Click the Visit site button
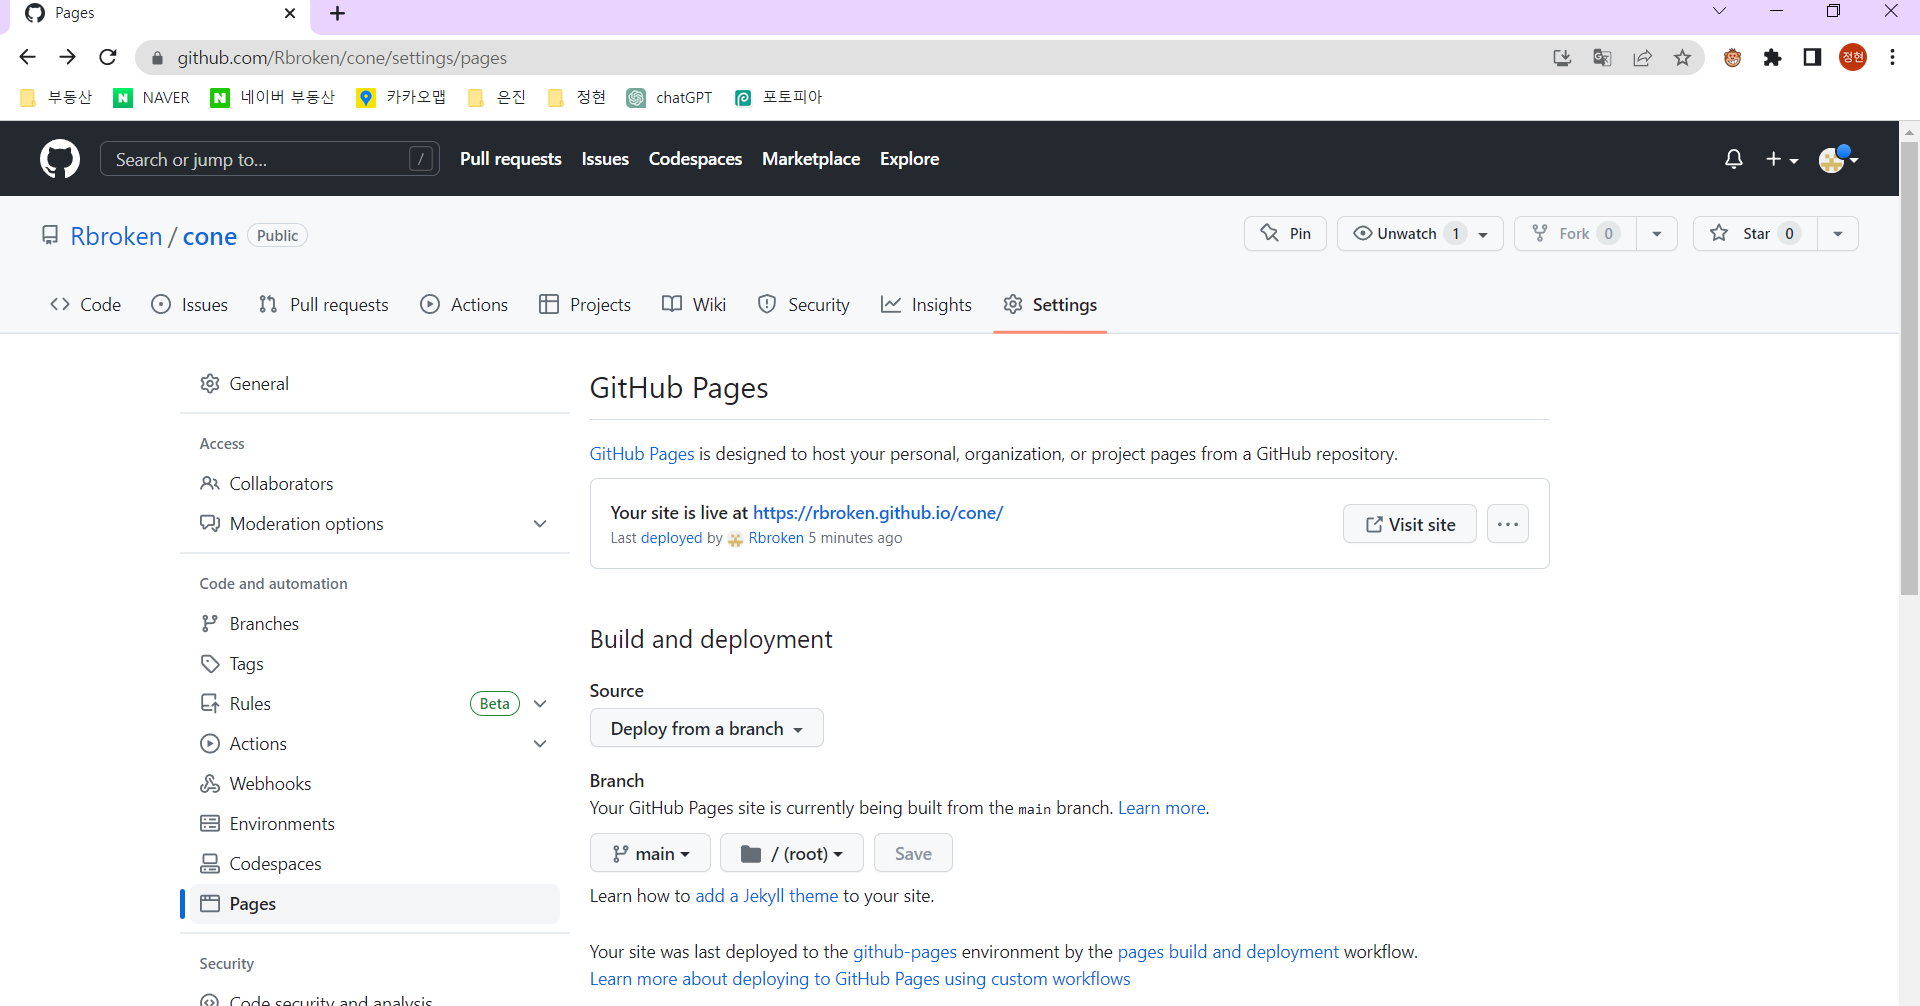1920x1006 pixels. pyautogui.click(x=1410, y=524)
